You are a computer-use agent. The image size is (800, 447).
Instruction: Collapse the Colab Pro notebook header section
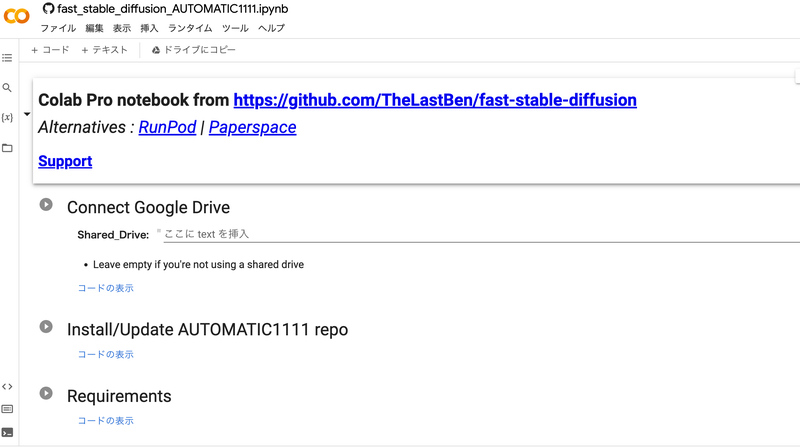click(x=27, y=114)
